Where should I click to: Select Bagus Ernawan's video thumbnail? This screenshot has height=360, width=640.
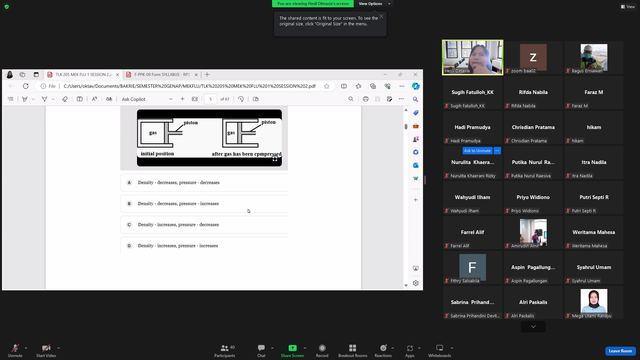click(593, 57)
